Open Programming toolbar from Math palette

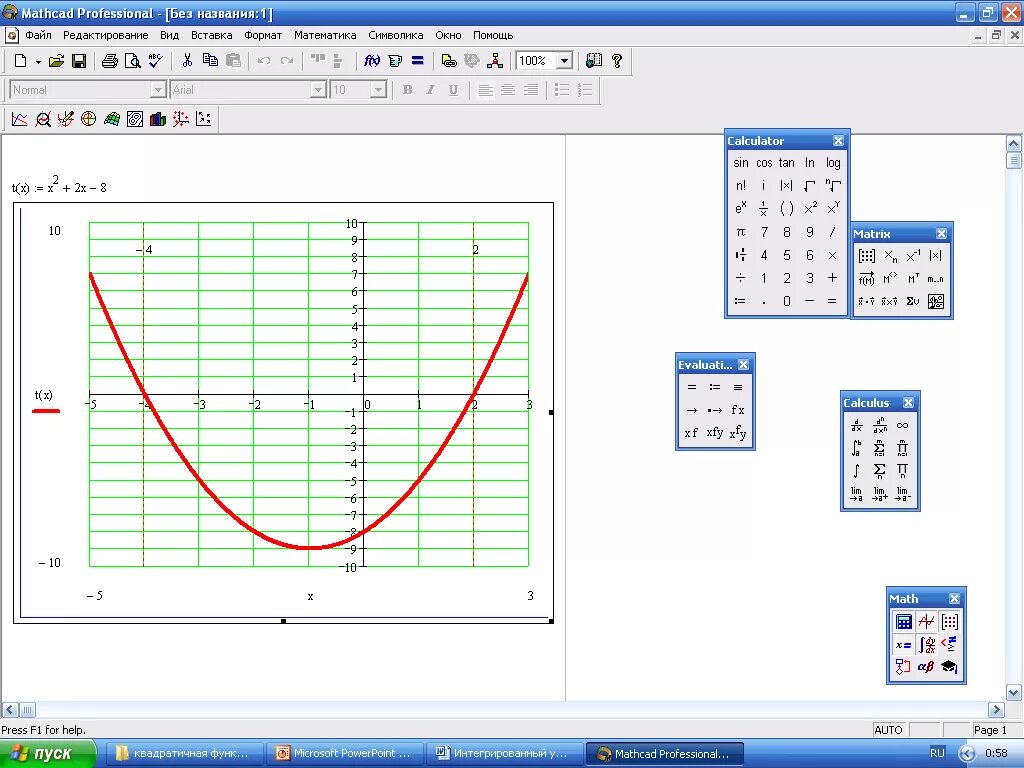[903, 667]
